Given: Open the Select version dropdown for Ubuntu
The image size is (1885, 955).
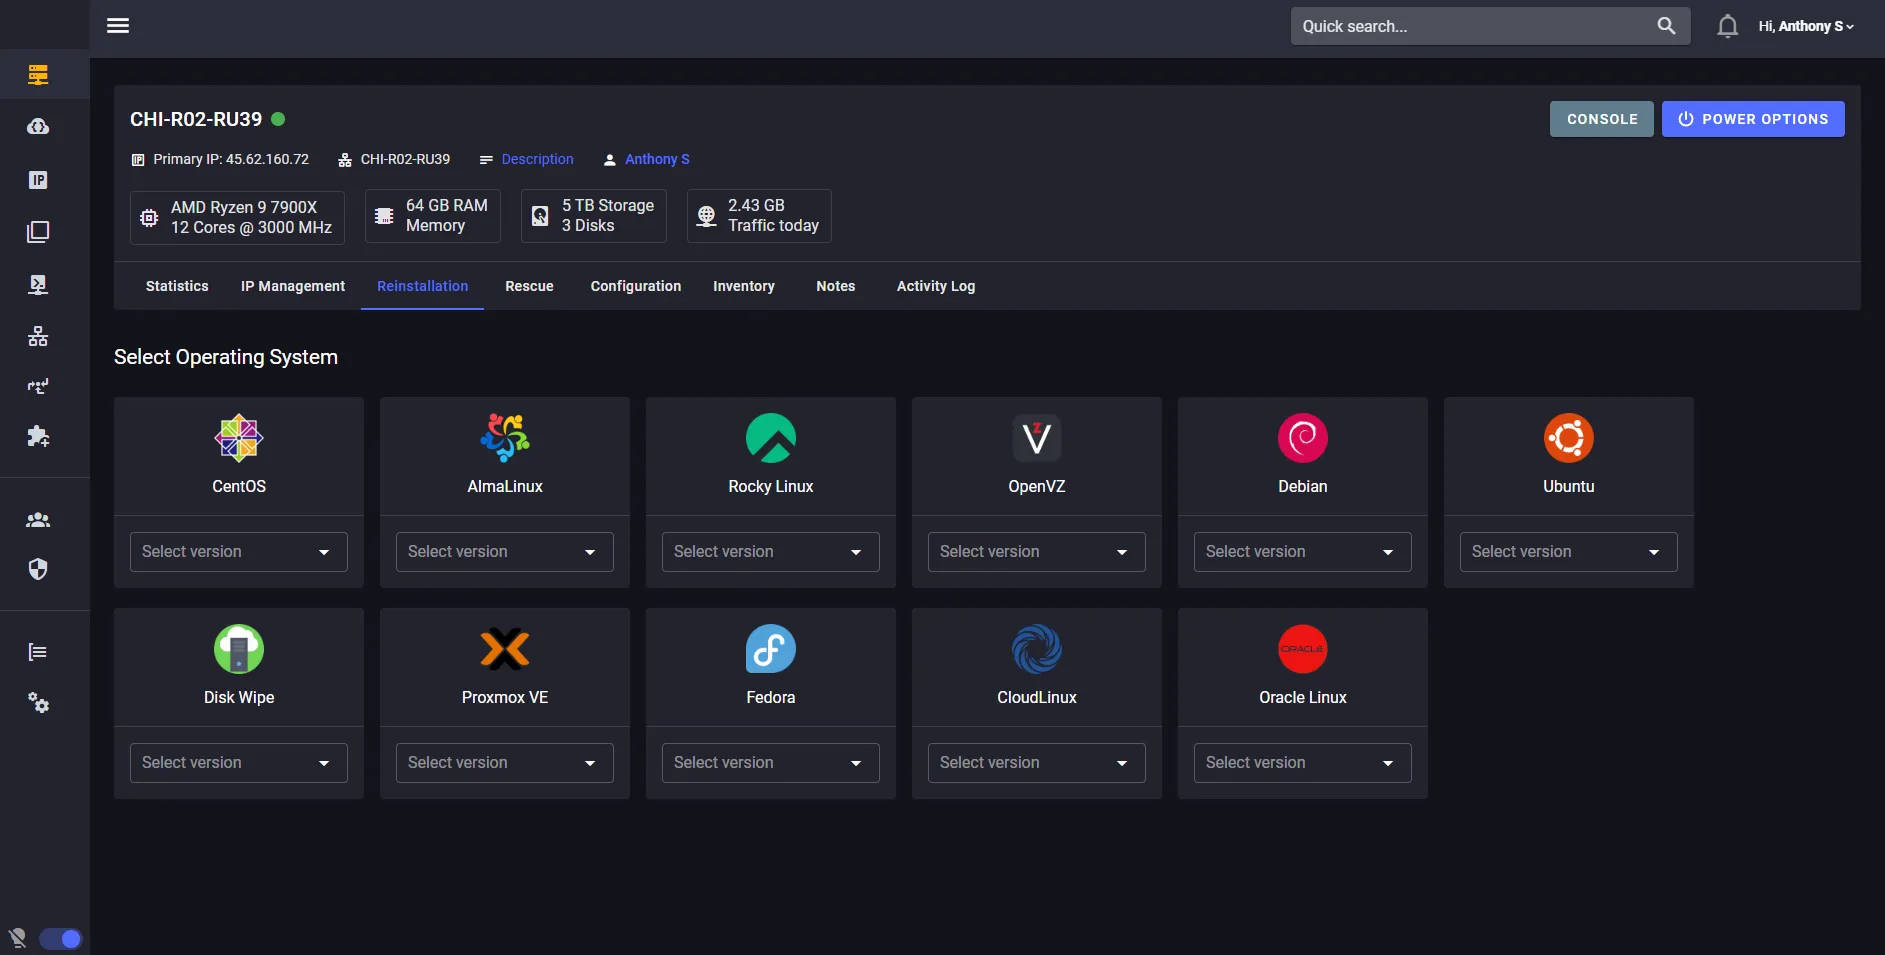Looking at the screenshot, I should tap(1567, 551).
